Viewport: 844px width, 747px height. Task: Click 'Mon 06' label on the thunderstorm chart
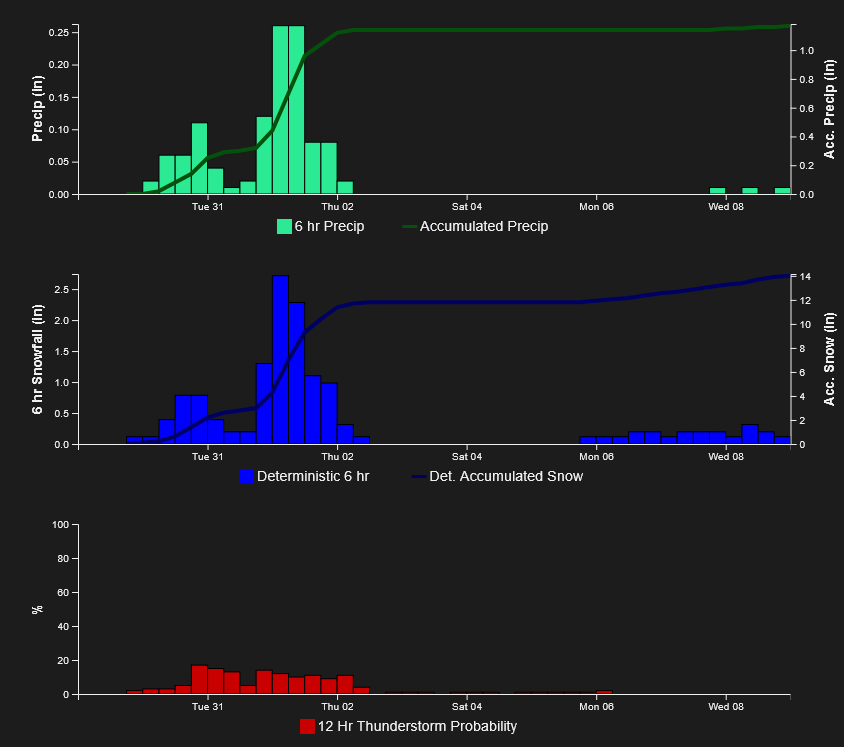[x=596, y=707]
